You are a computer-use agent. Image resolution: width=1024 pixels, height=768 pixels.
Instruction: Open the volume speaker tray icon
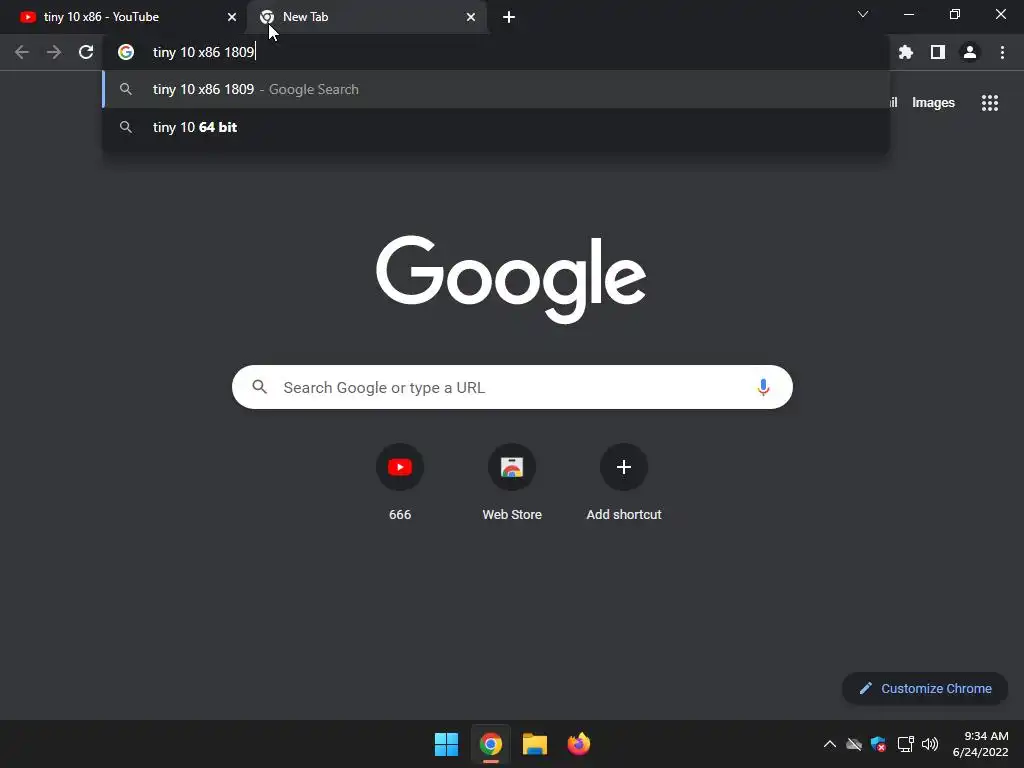[930, 744]
